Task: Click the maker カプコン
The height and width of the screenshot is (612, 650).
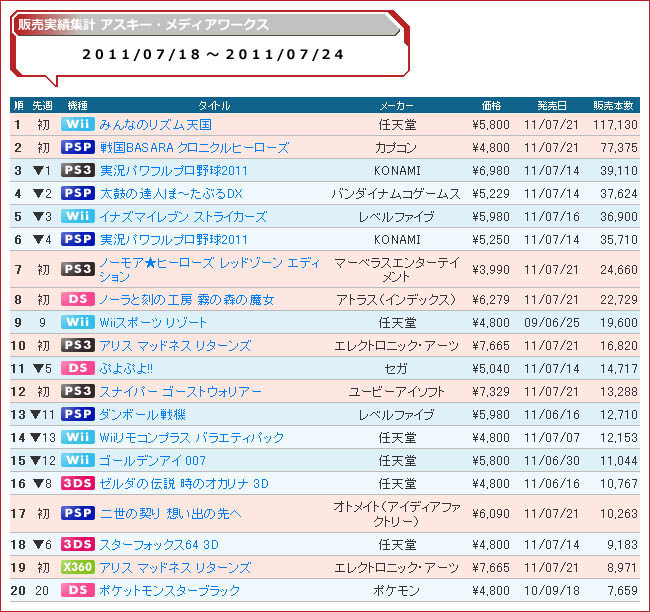Action: pyautogui.click(x=396, y=148)
